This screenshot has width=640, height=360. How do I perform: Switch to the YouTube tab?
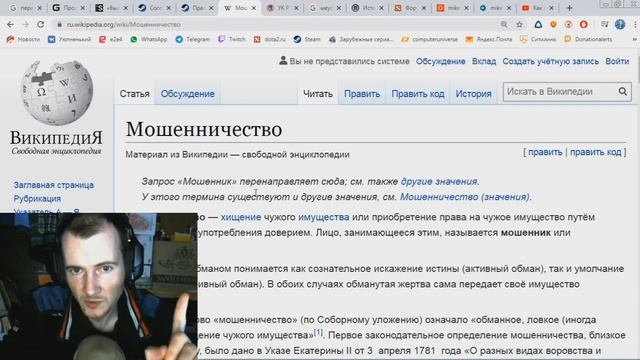[537, 8]
